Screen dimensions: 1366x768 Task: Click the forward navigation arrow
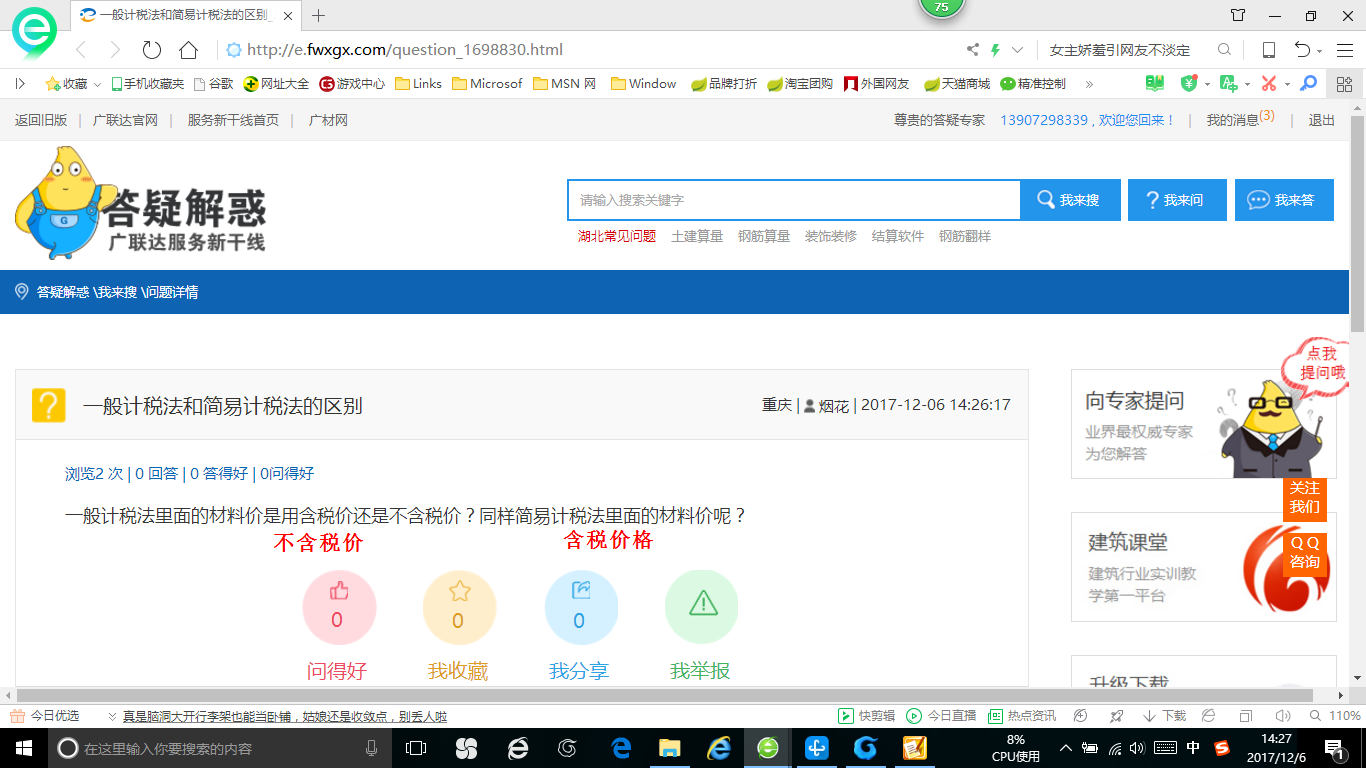coord(115,50)
